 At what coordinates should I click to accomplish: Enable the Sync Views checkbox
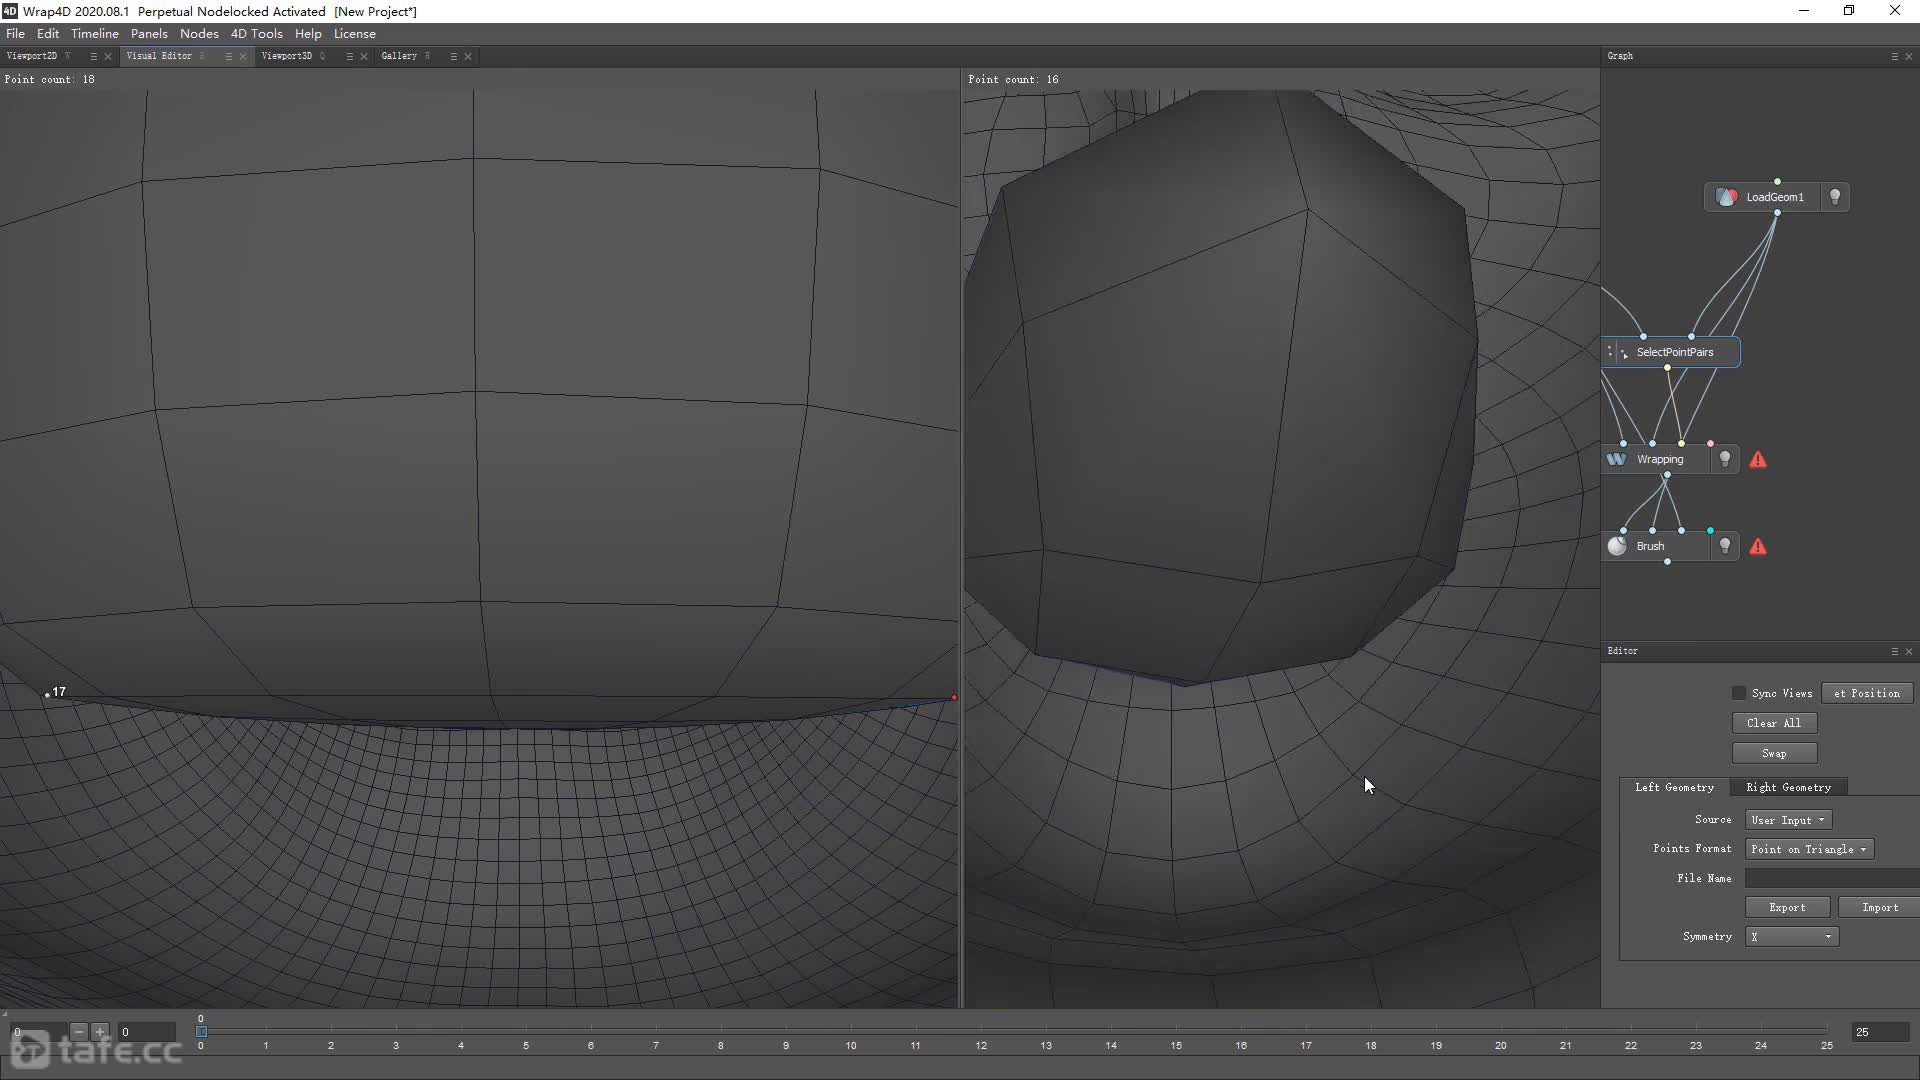(1739, 693)
